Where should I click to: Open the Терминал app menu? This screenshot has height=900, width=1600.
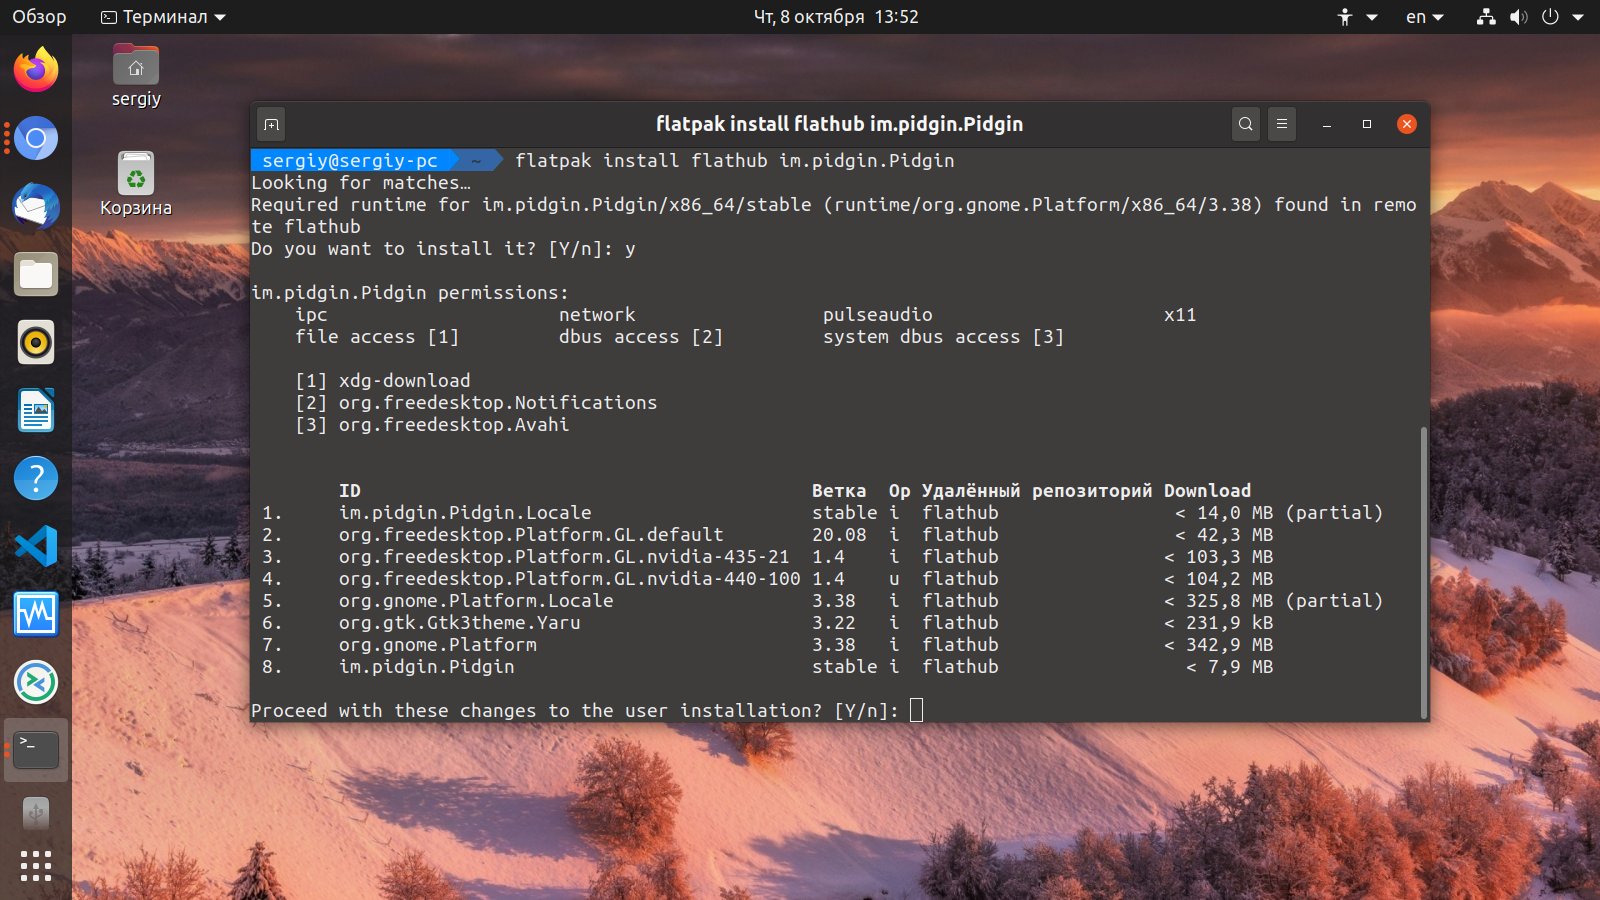(x=163, y=17)
